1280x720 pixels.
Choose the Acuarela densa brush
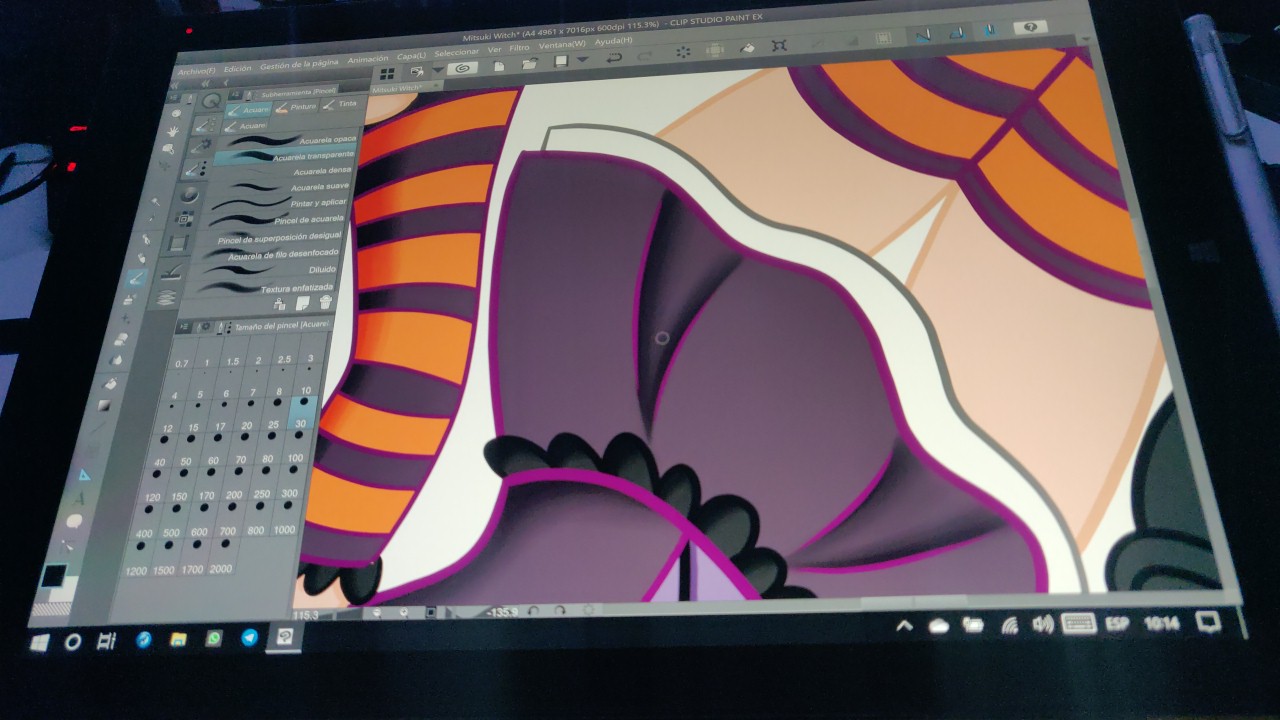(x=282, y=171)
